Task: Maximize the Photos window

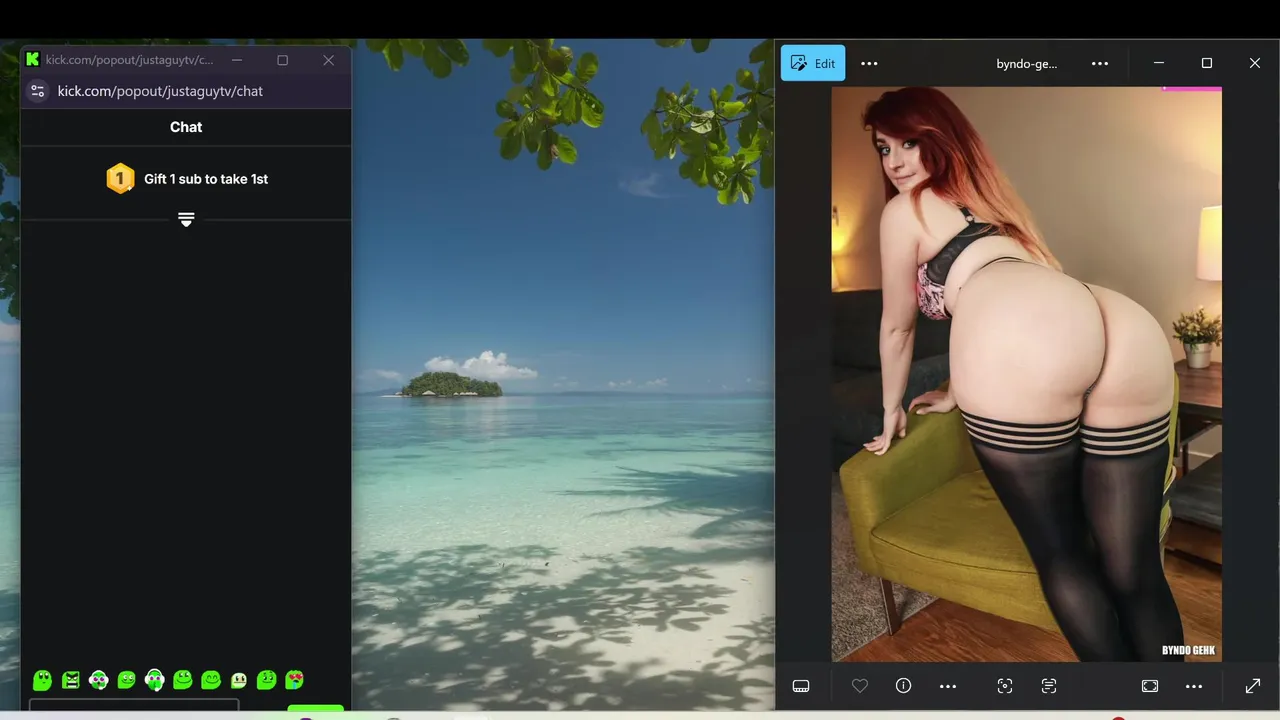Action: [1207, 63]
